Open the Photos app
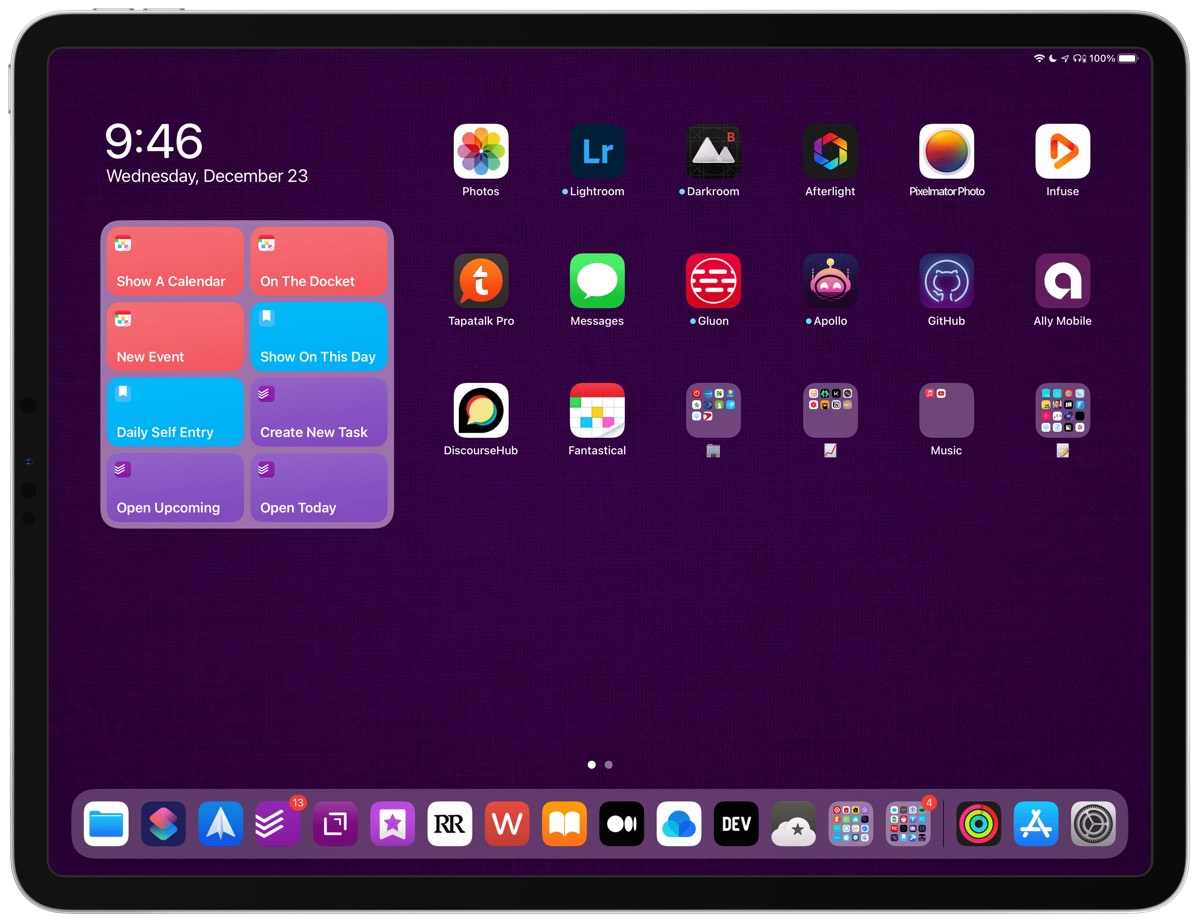1200x924 pixels. tap(481, 151)
